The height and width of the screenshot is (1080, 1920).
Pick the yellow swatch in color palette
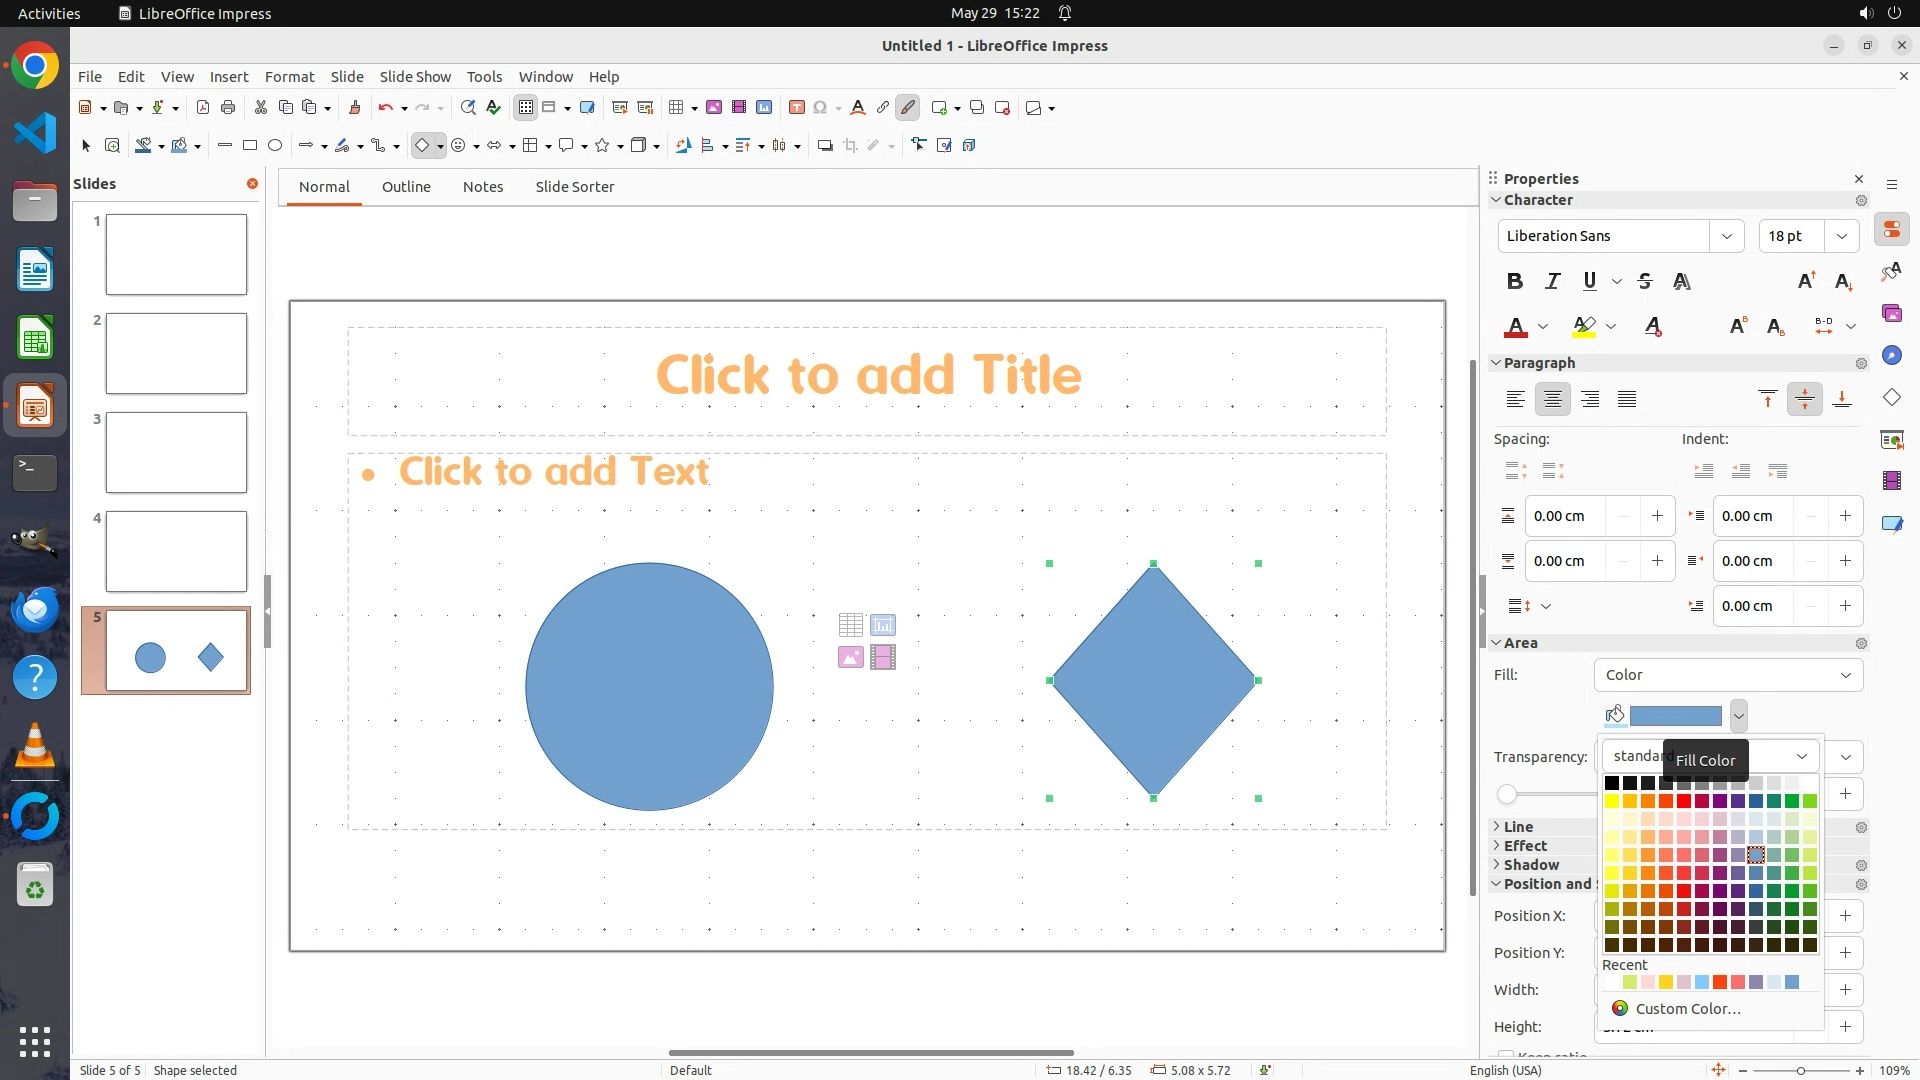(1612, 801)
